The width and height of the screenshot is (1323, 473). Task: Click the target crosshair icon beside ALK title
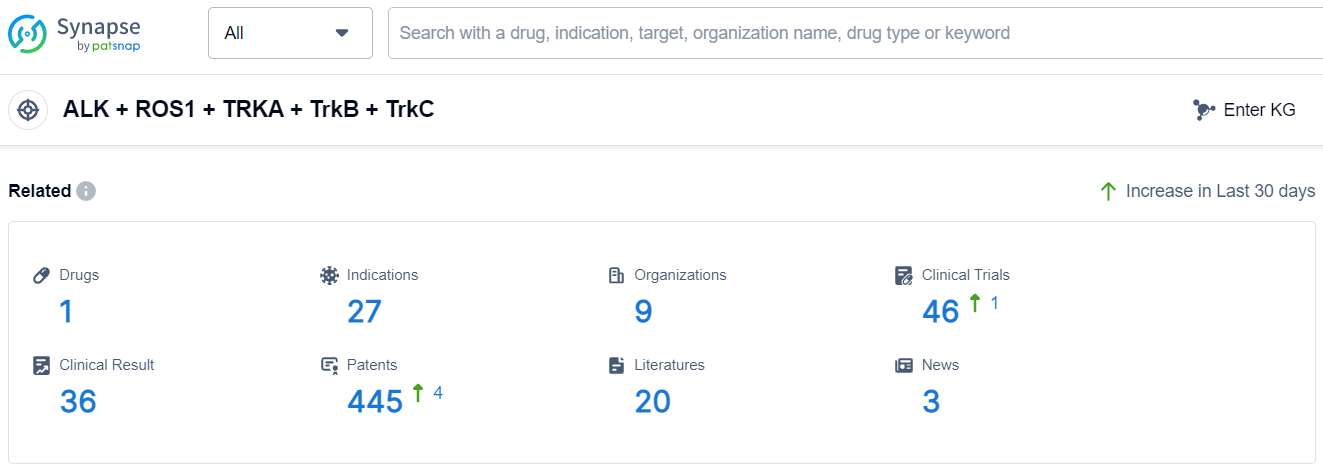[28, 110]
